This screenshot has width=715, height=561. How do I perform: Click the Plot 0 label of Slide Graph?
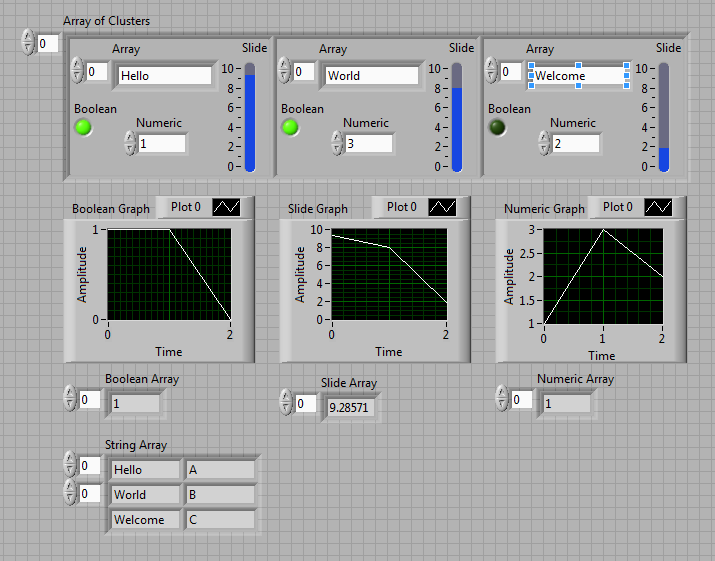(402, 207)
